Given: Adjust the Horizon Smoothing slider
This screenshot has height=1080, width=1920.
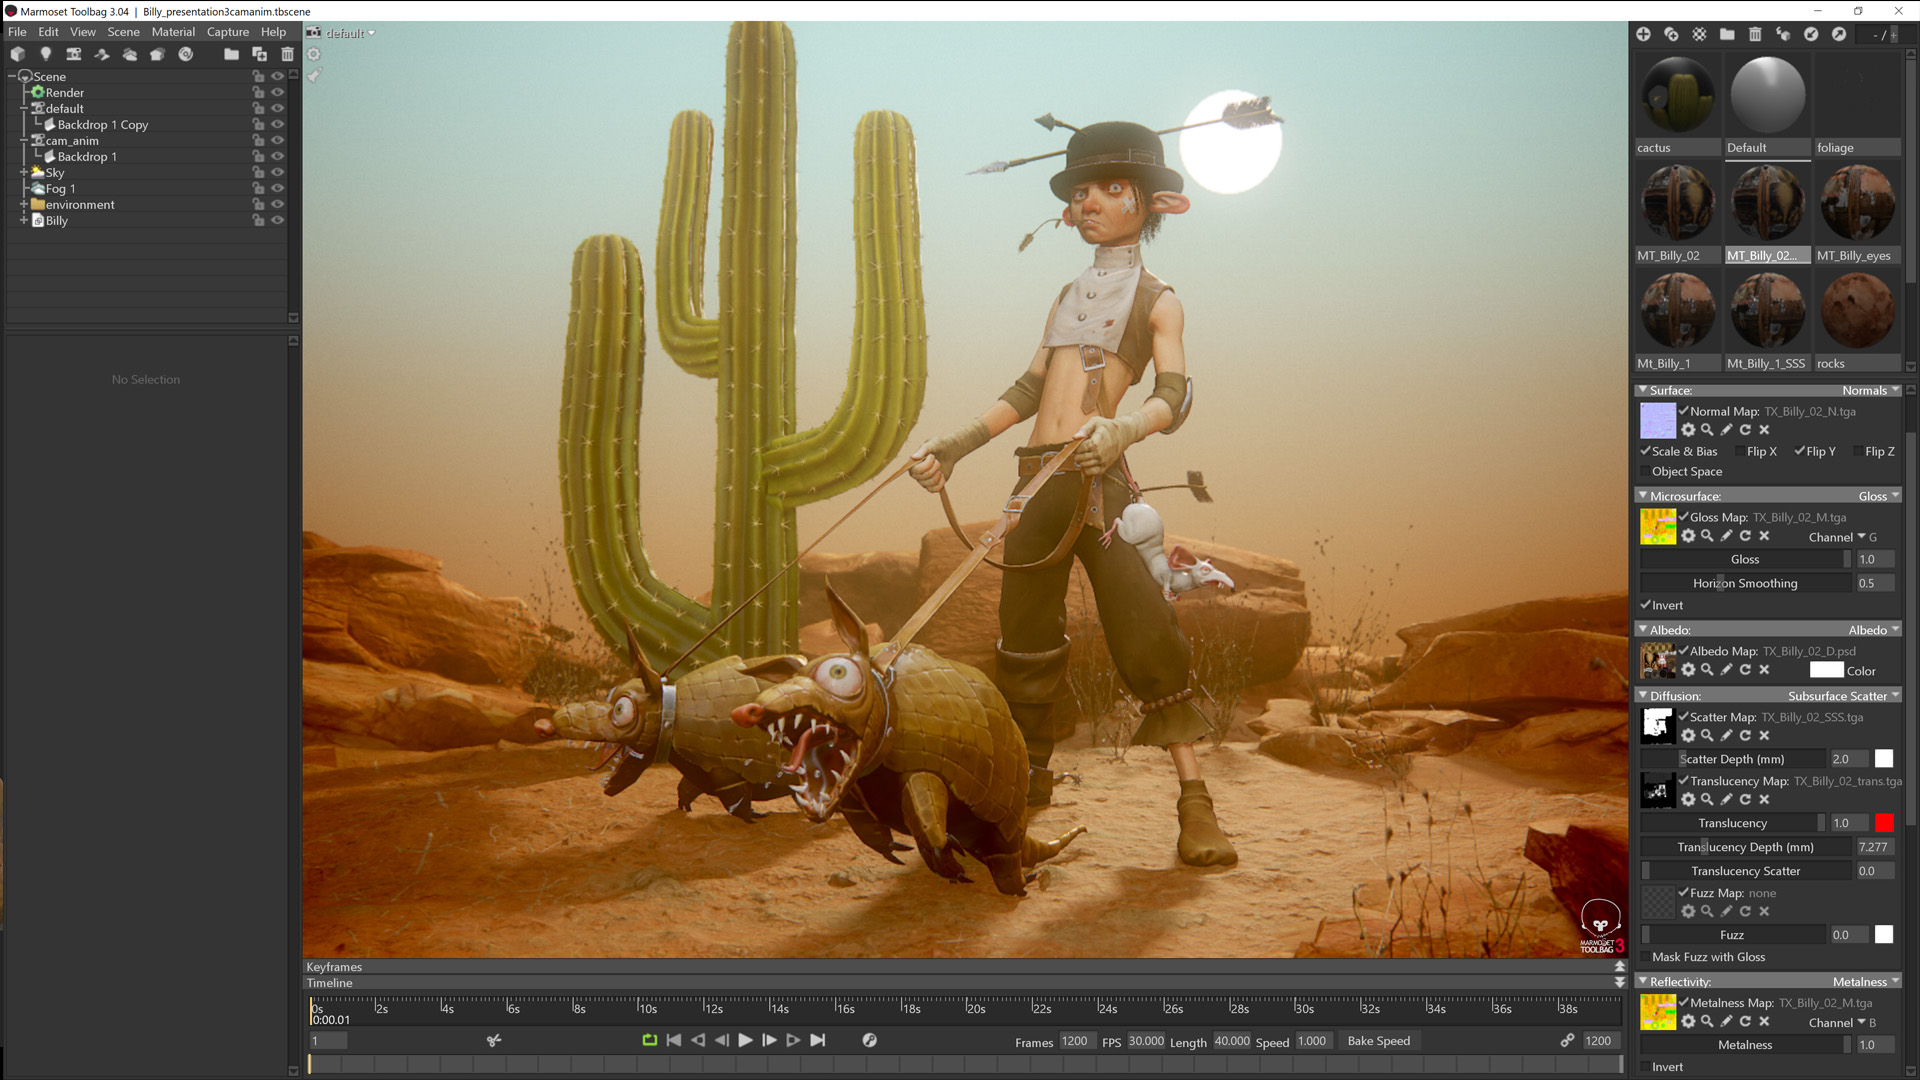Looking at the screenshot, I should pos(1745,584).
